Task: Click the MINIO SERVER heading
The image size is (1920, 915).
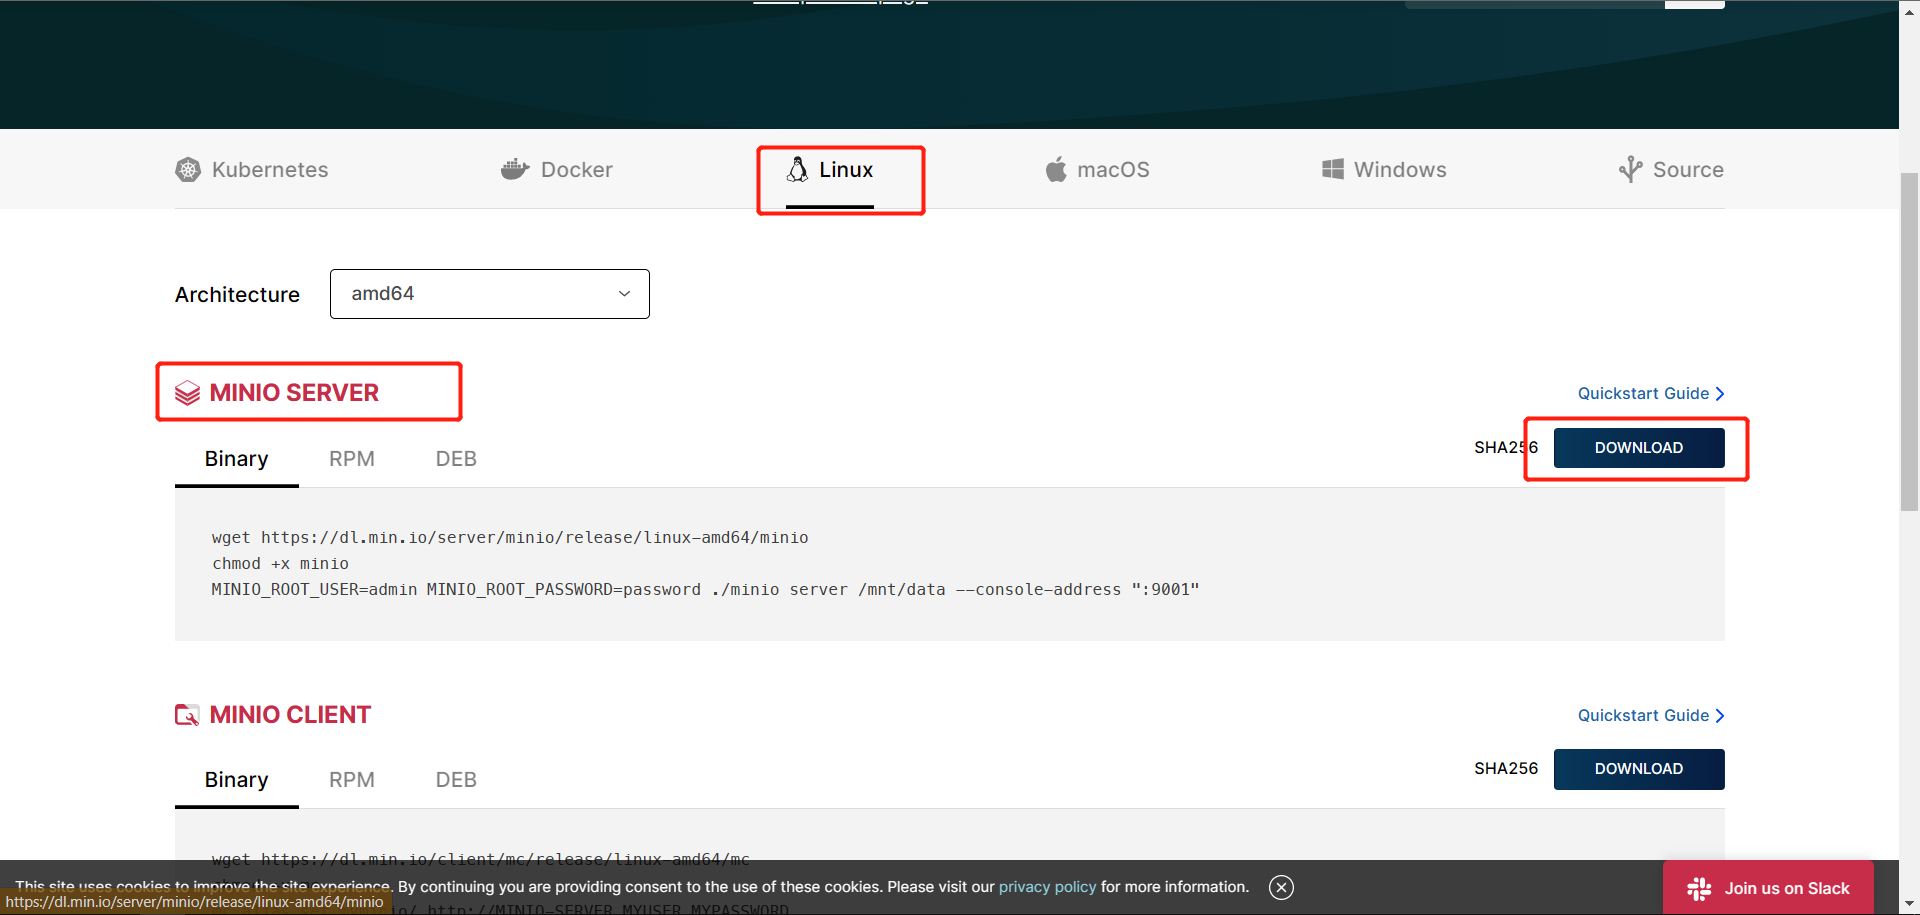Action: pos(294,393)
